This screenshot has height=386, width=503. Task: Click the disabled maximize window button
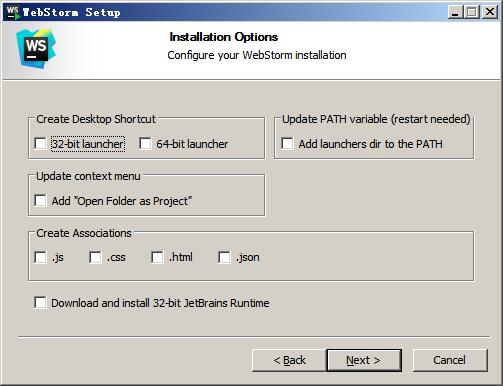tap(472, 12)
